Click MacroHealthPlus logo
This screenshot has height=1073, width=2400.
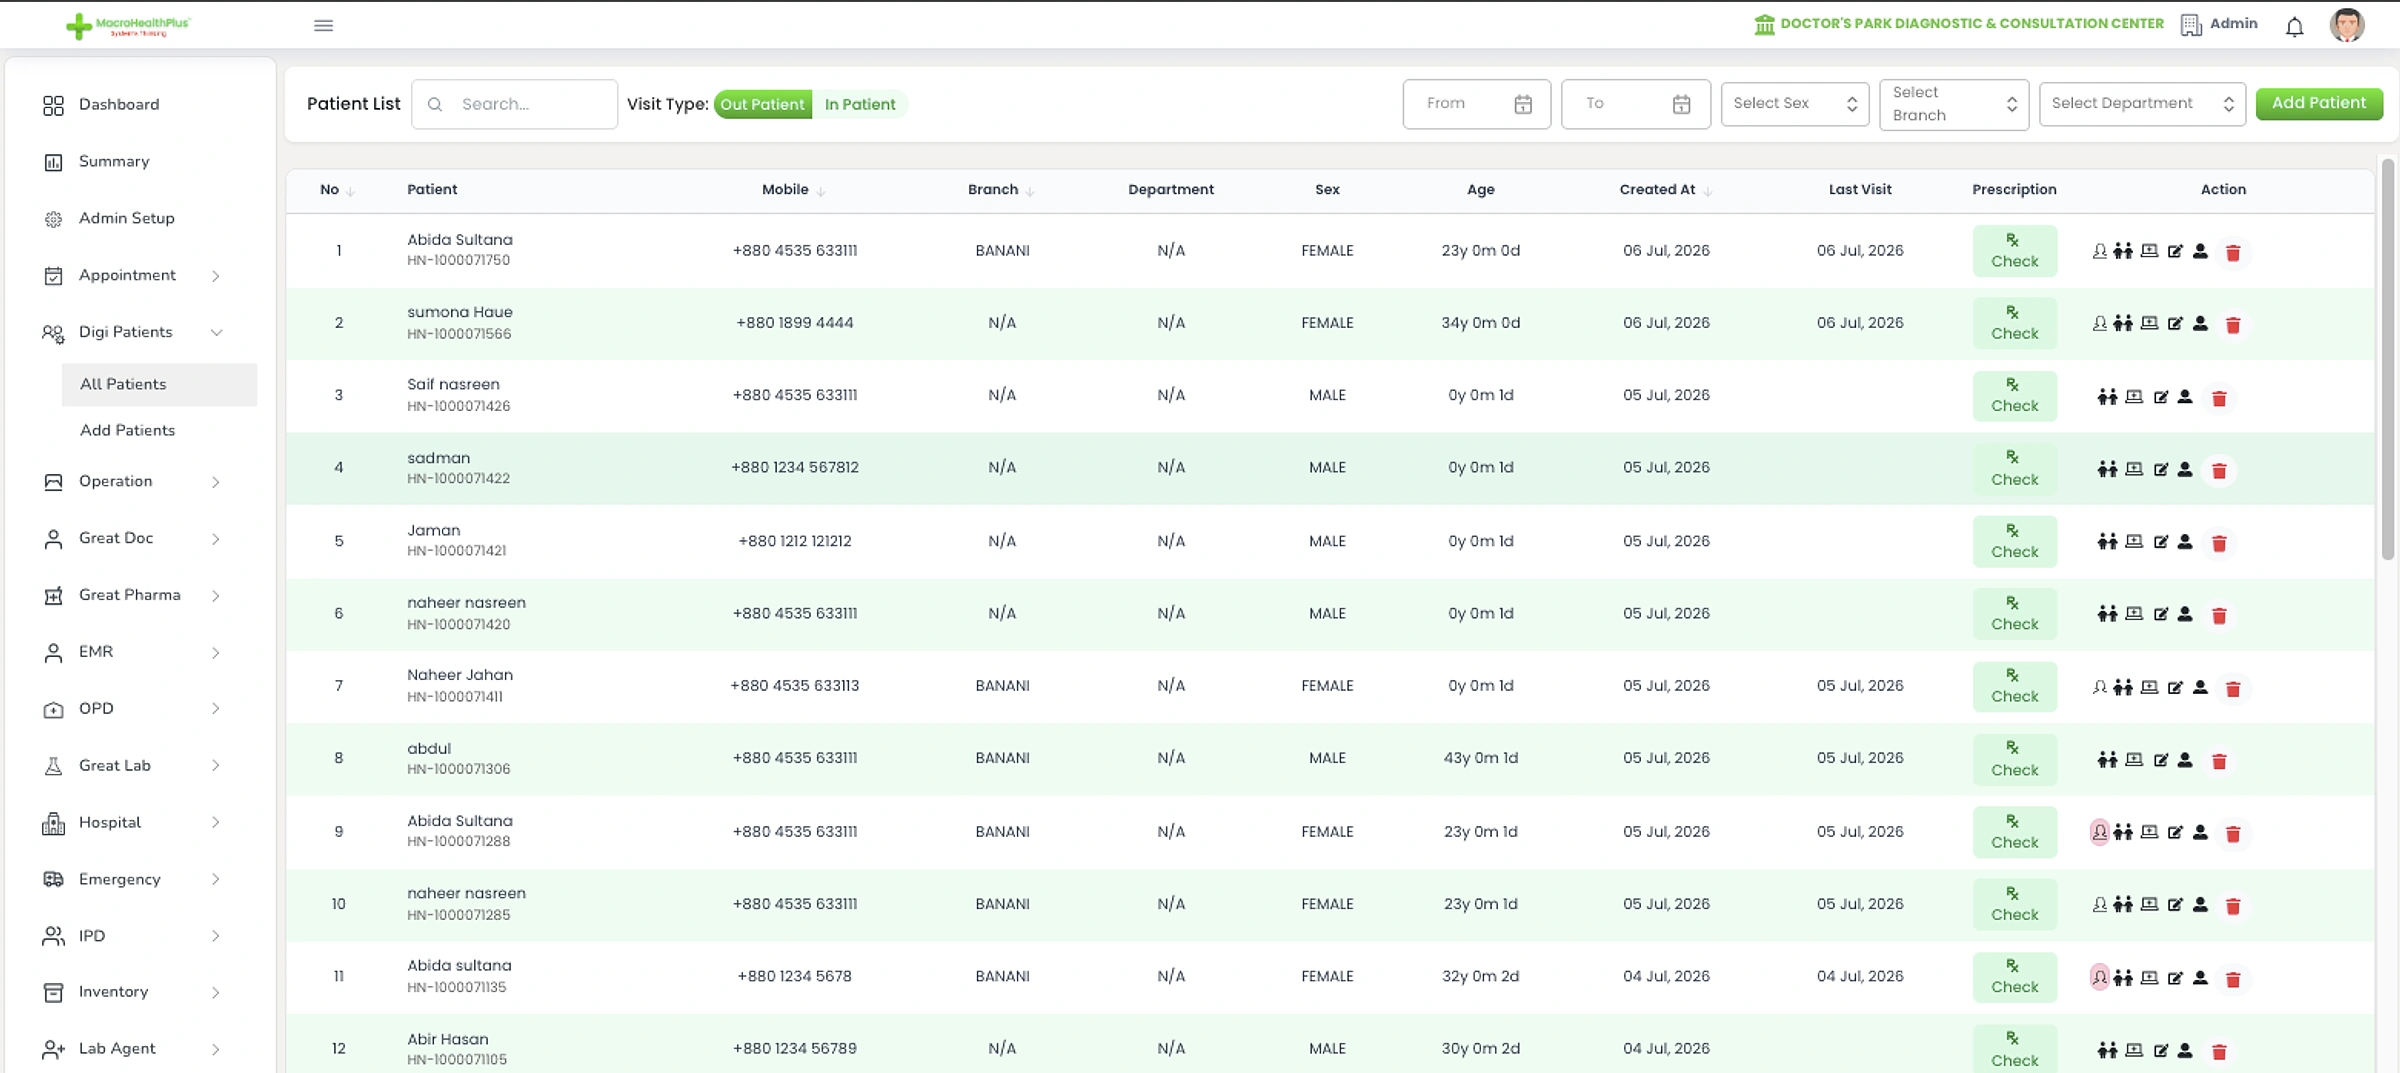tap(128, 26)
